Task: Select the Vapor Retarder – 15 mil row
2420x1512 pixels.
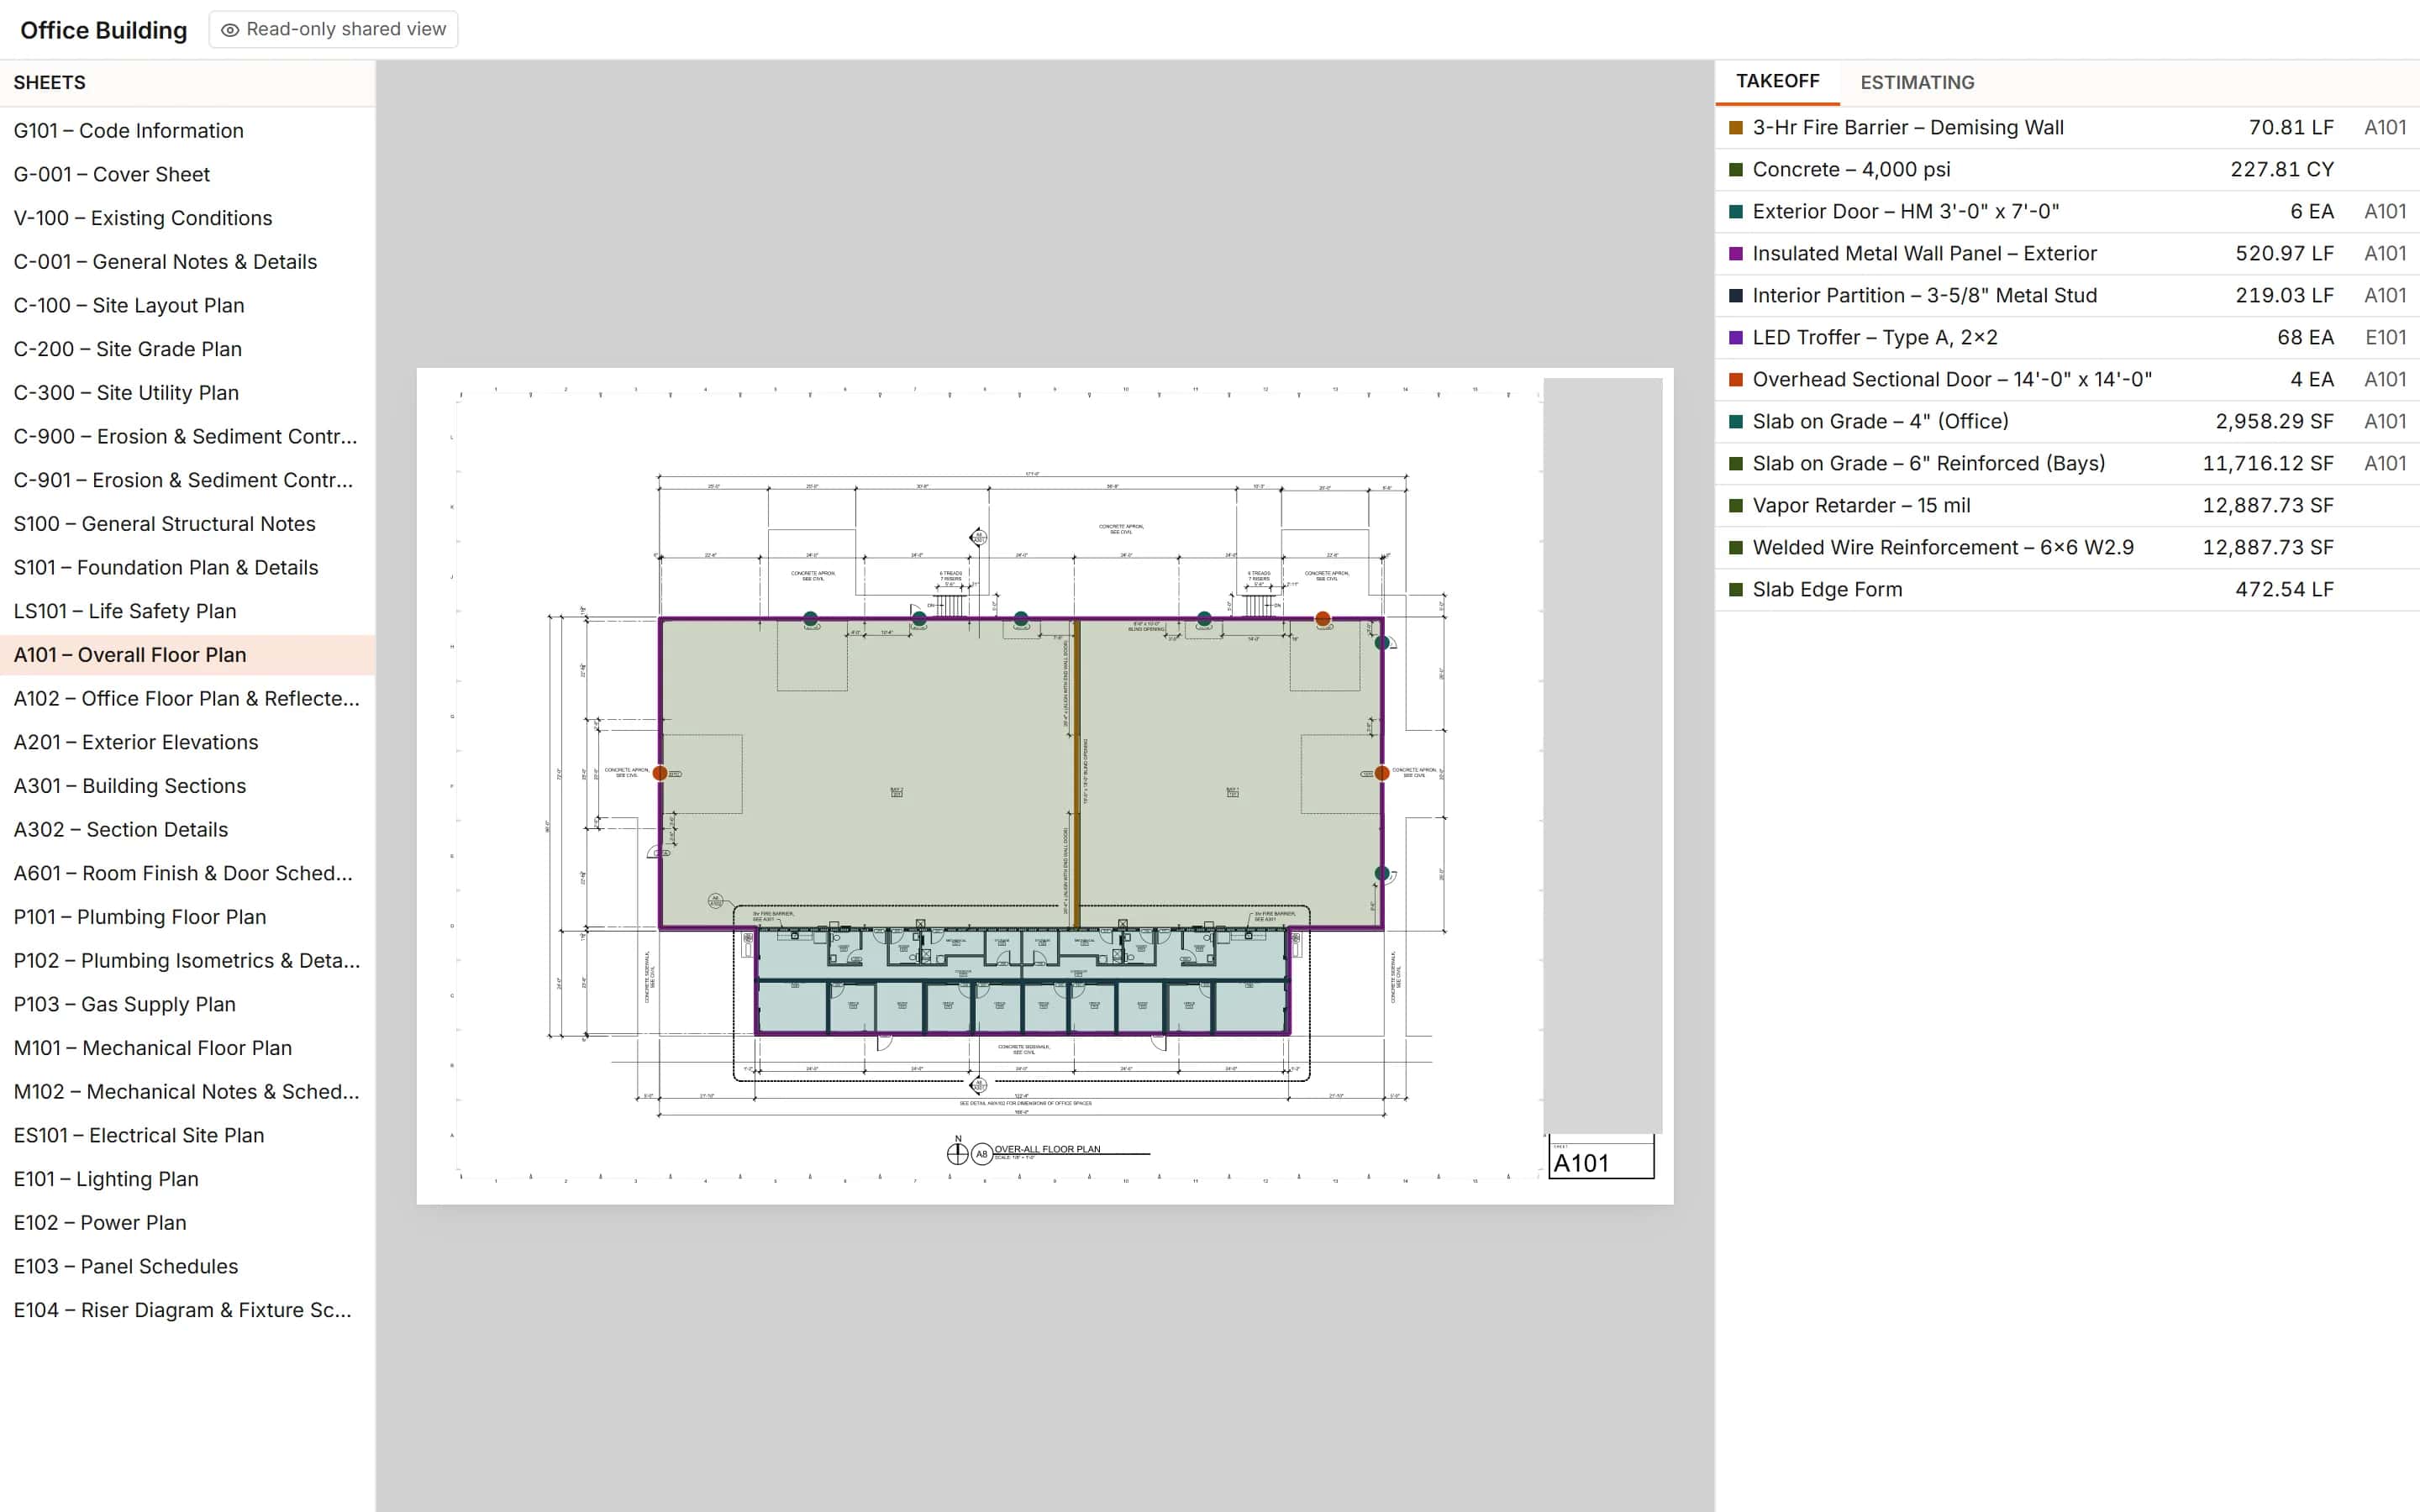Action: [x=2067, y=506]
